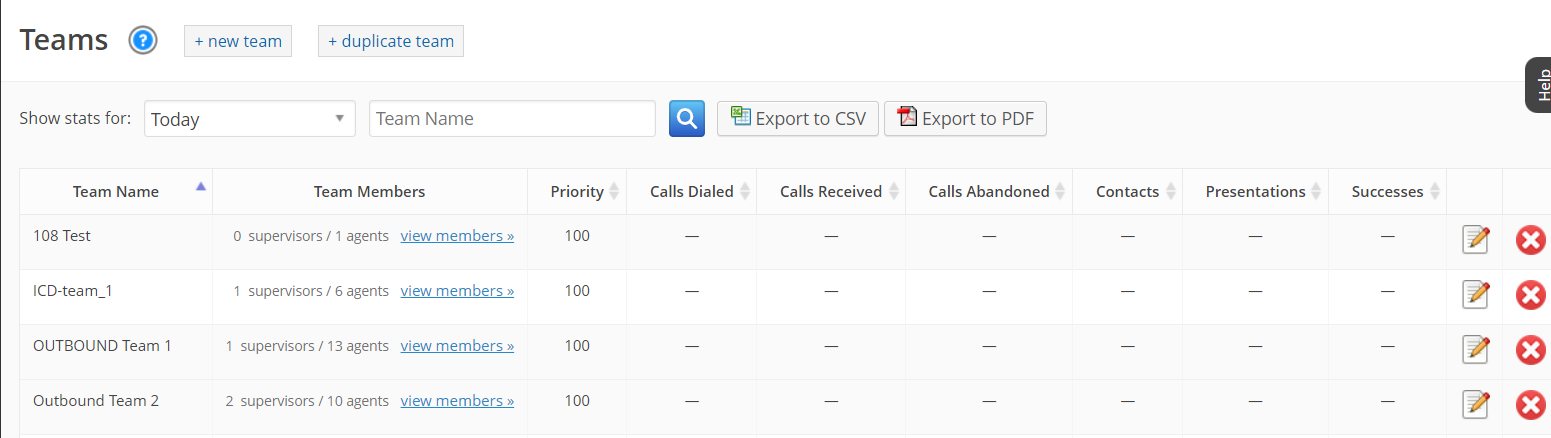The width and height of the screenshot is (1551, 438).
Task: Open editor for Outbound Team 2
Action: [1476, 405]
